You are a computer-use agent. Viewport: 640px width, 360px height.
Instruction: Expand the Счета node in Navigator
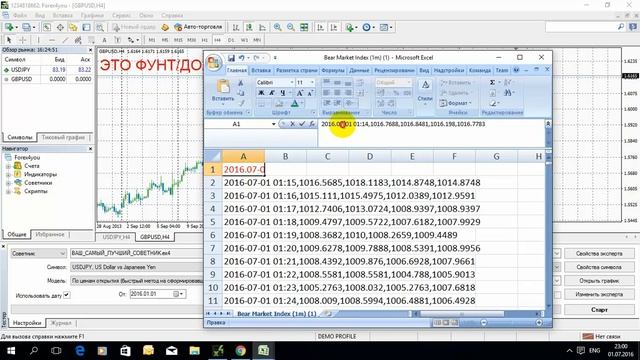click(x=8, y=166)
